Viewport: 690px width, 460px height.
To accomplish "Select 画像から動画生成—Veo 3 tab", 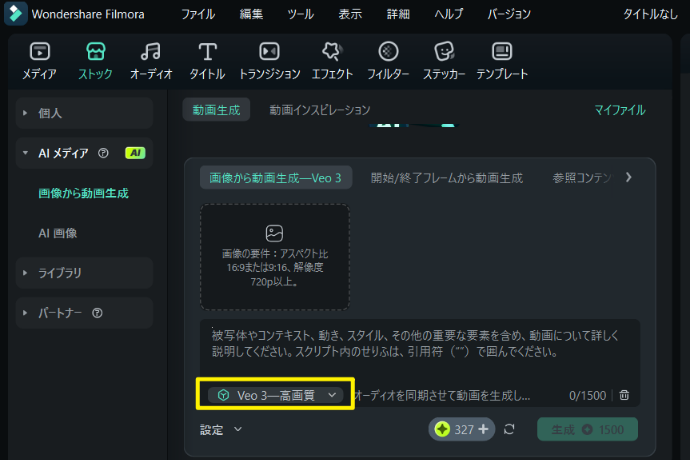I will pyautogui.click(x=275, y=178).
